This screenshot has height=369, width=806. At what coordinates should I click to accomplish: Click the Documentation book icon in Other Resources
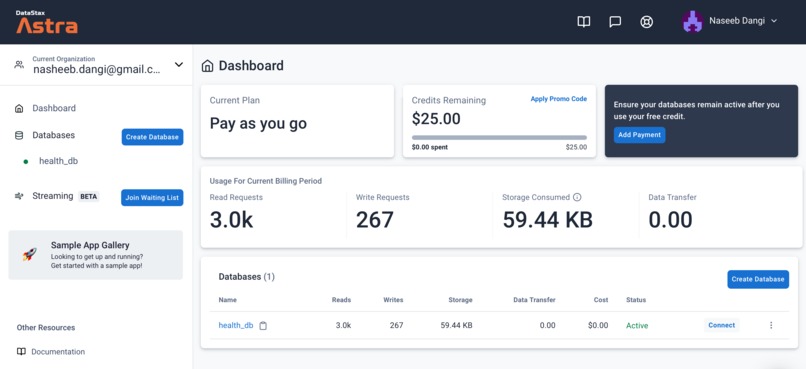(21, 352)
